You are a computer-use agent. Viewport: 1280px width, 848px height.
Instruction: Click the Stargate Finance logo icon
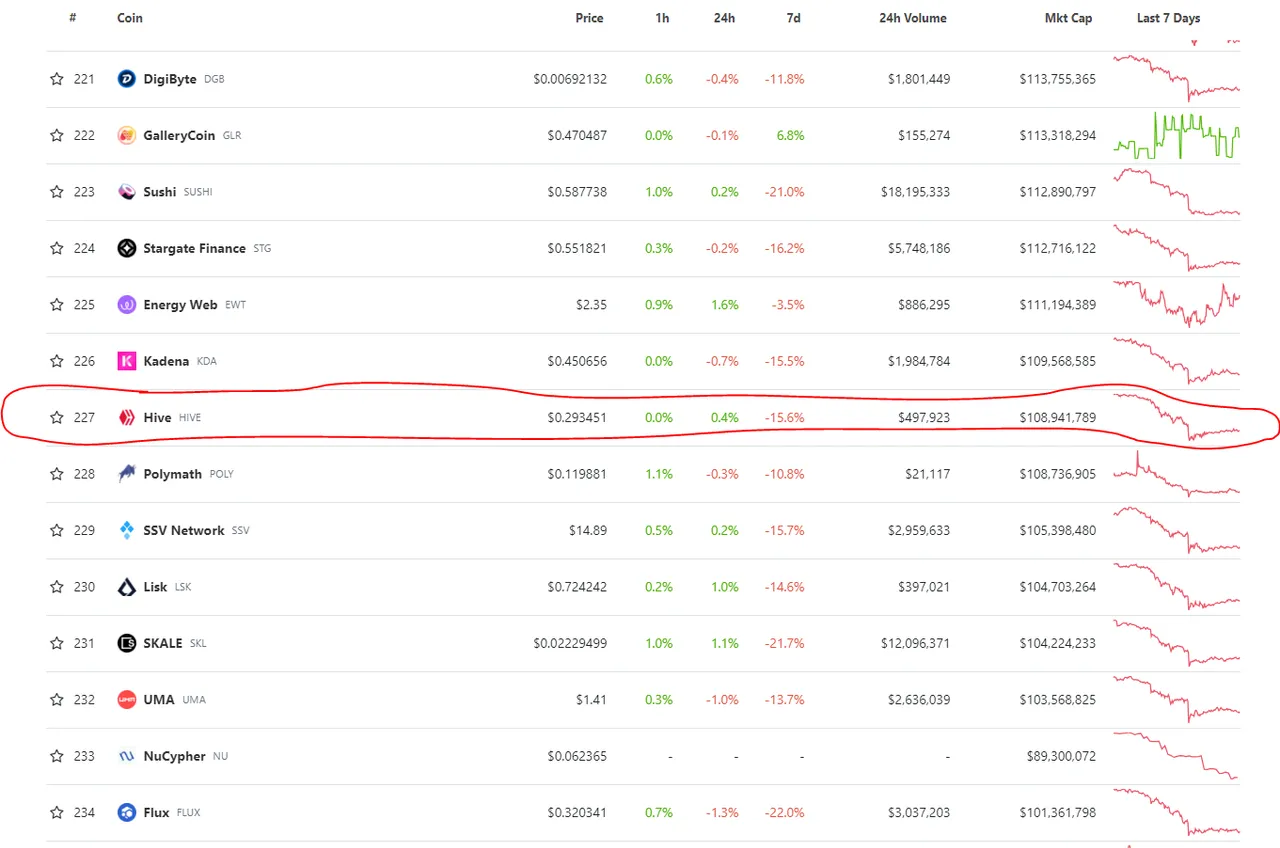[127, 248]
